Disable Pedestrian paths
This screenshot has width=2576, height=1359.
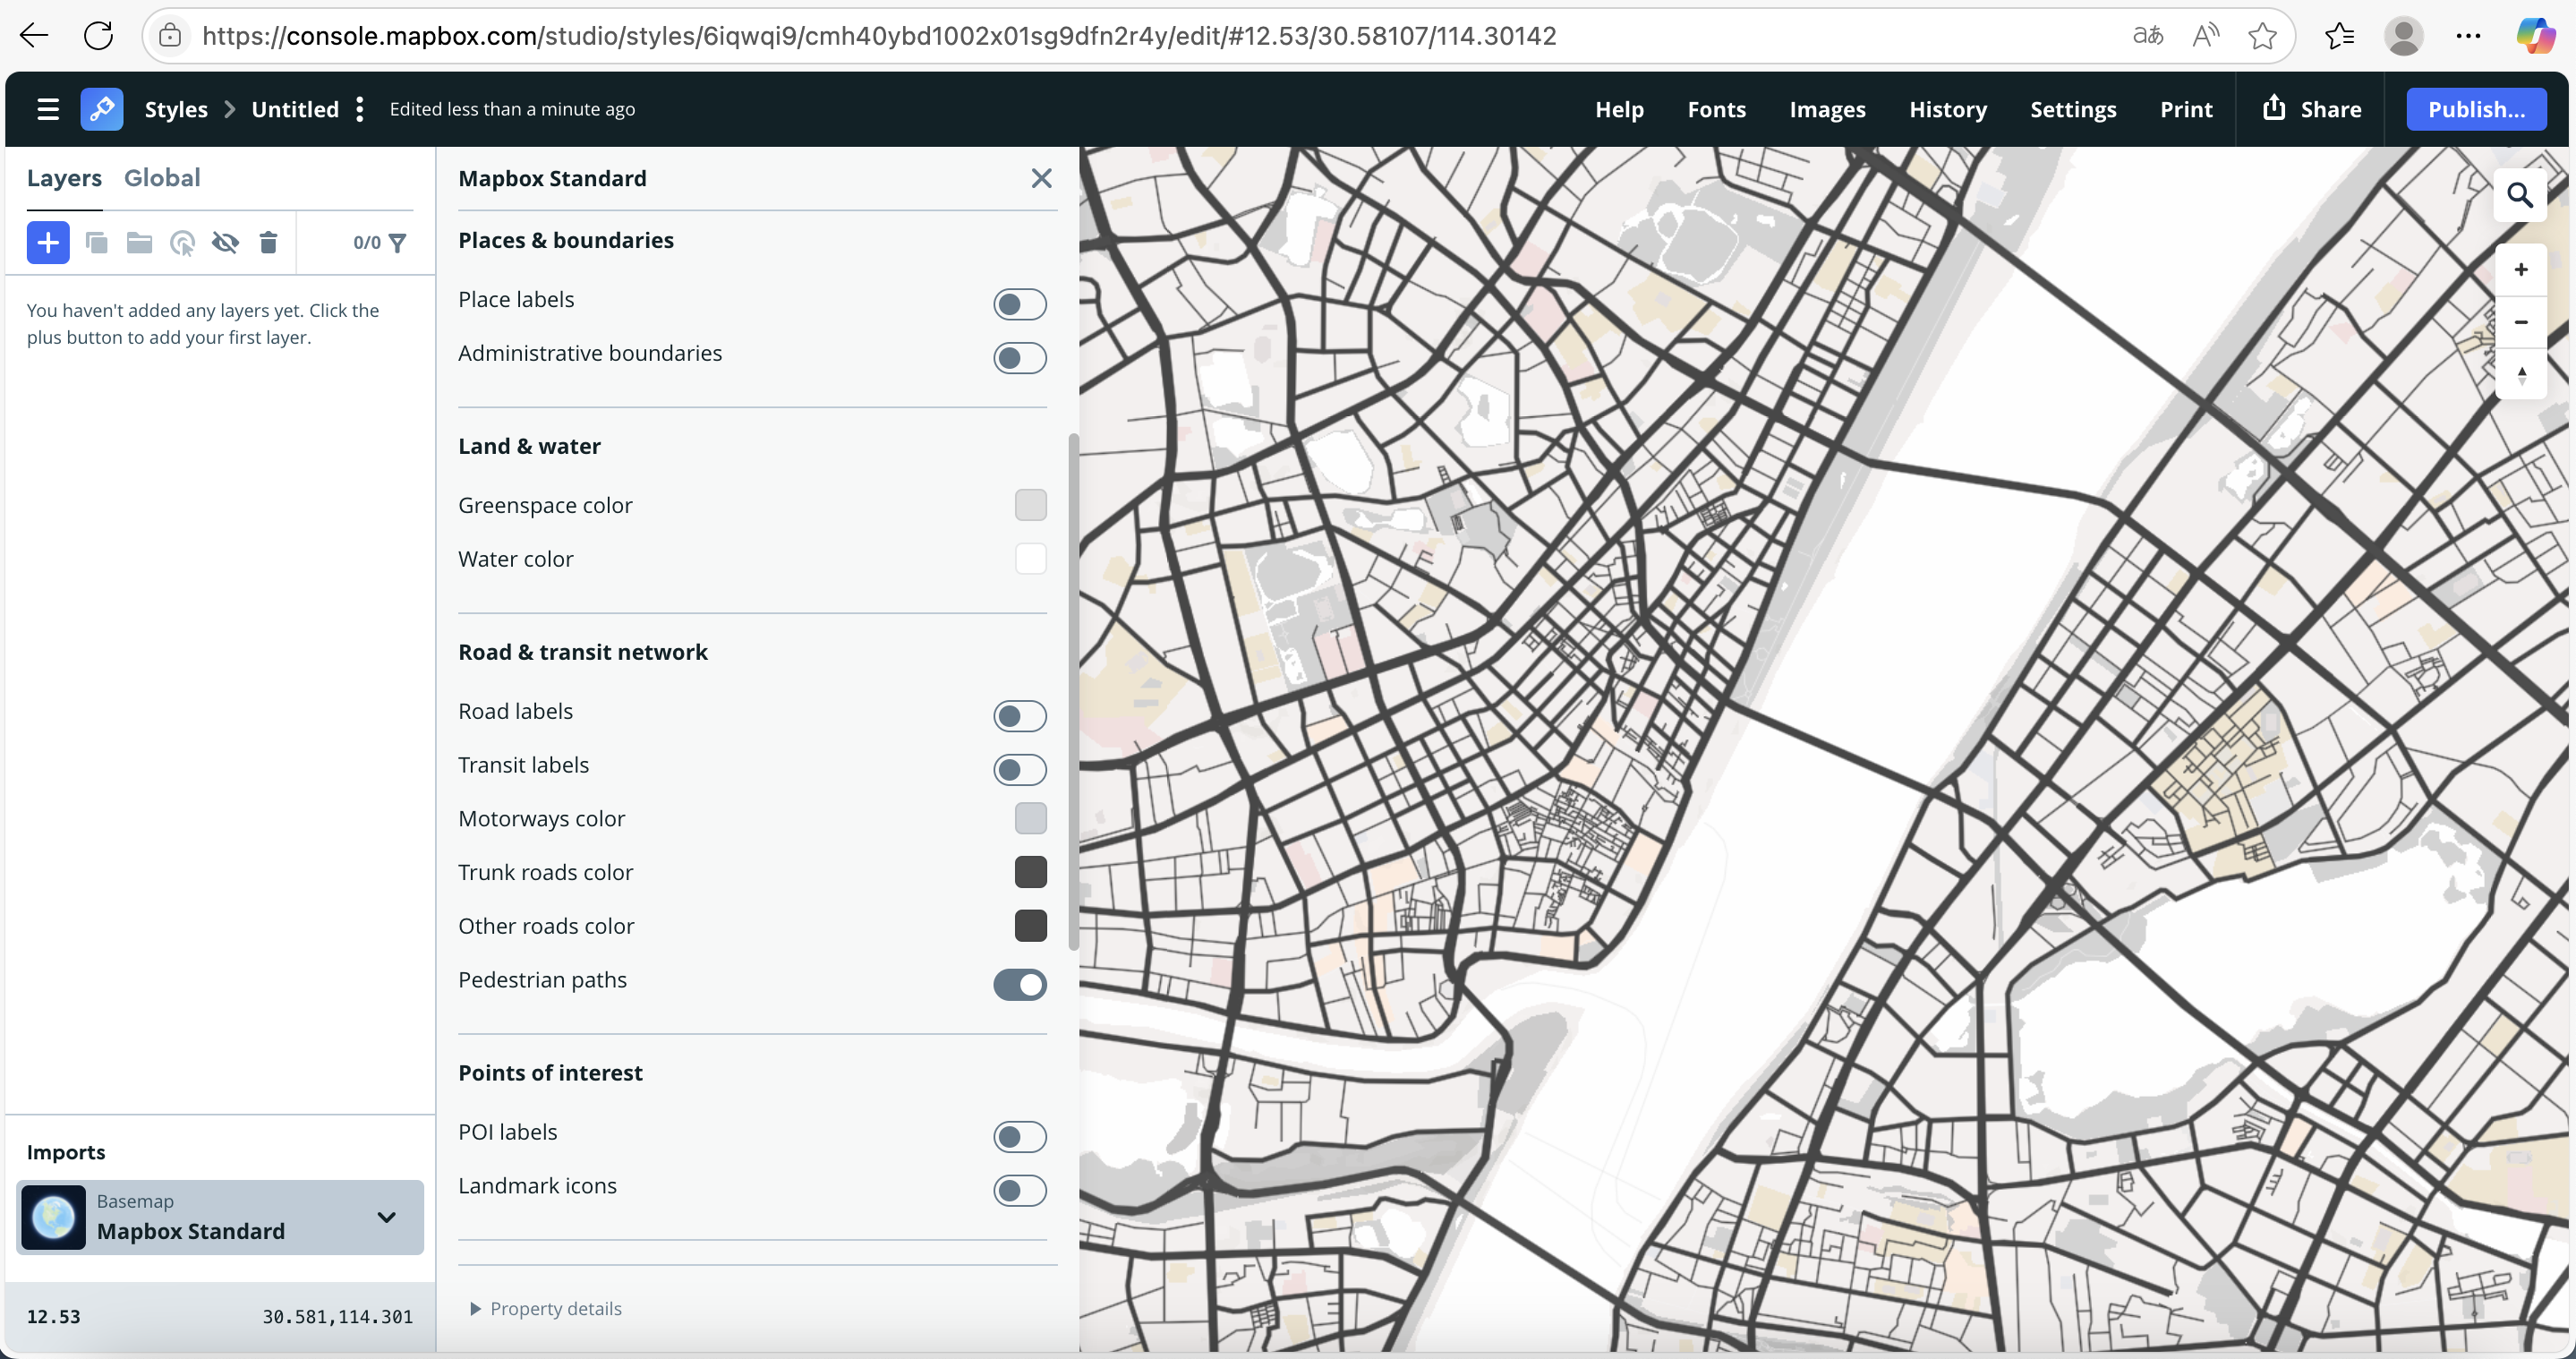point(1019,985)
